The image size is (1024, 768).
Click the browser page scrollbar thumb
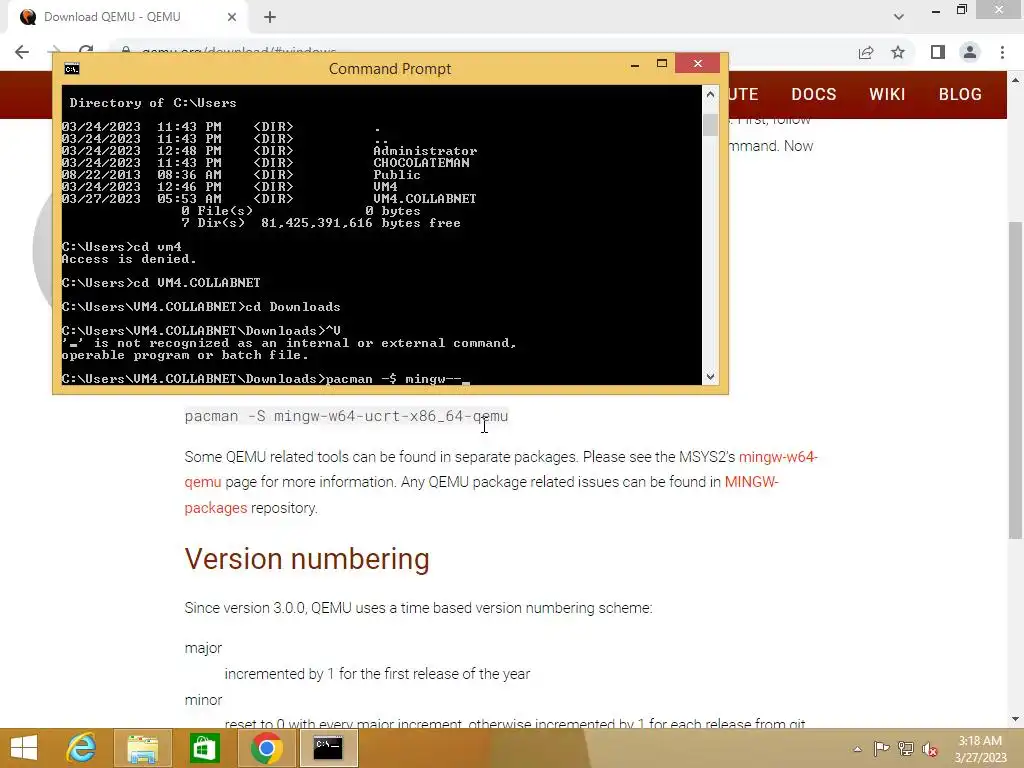1015,380
